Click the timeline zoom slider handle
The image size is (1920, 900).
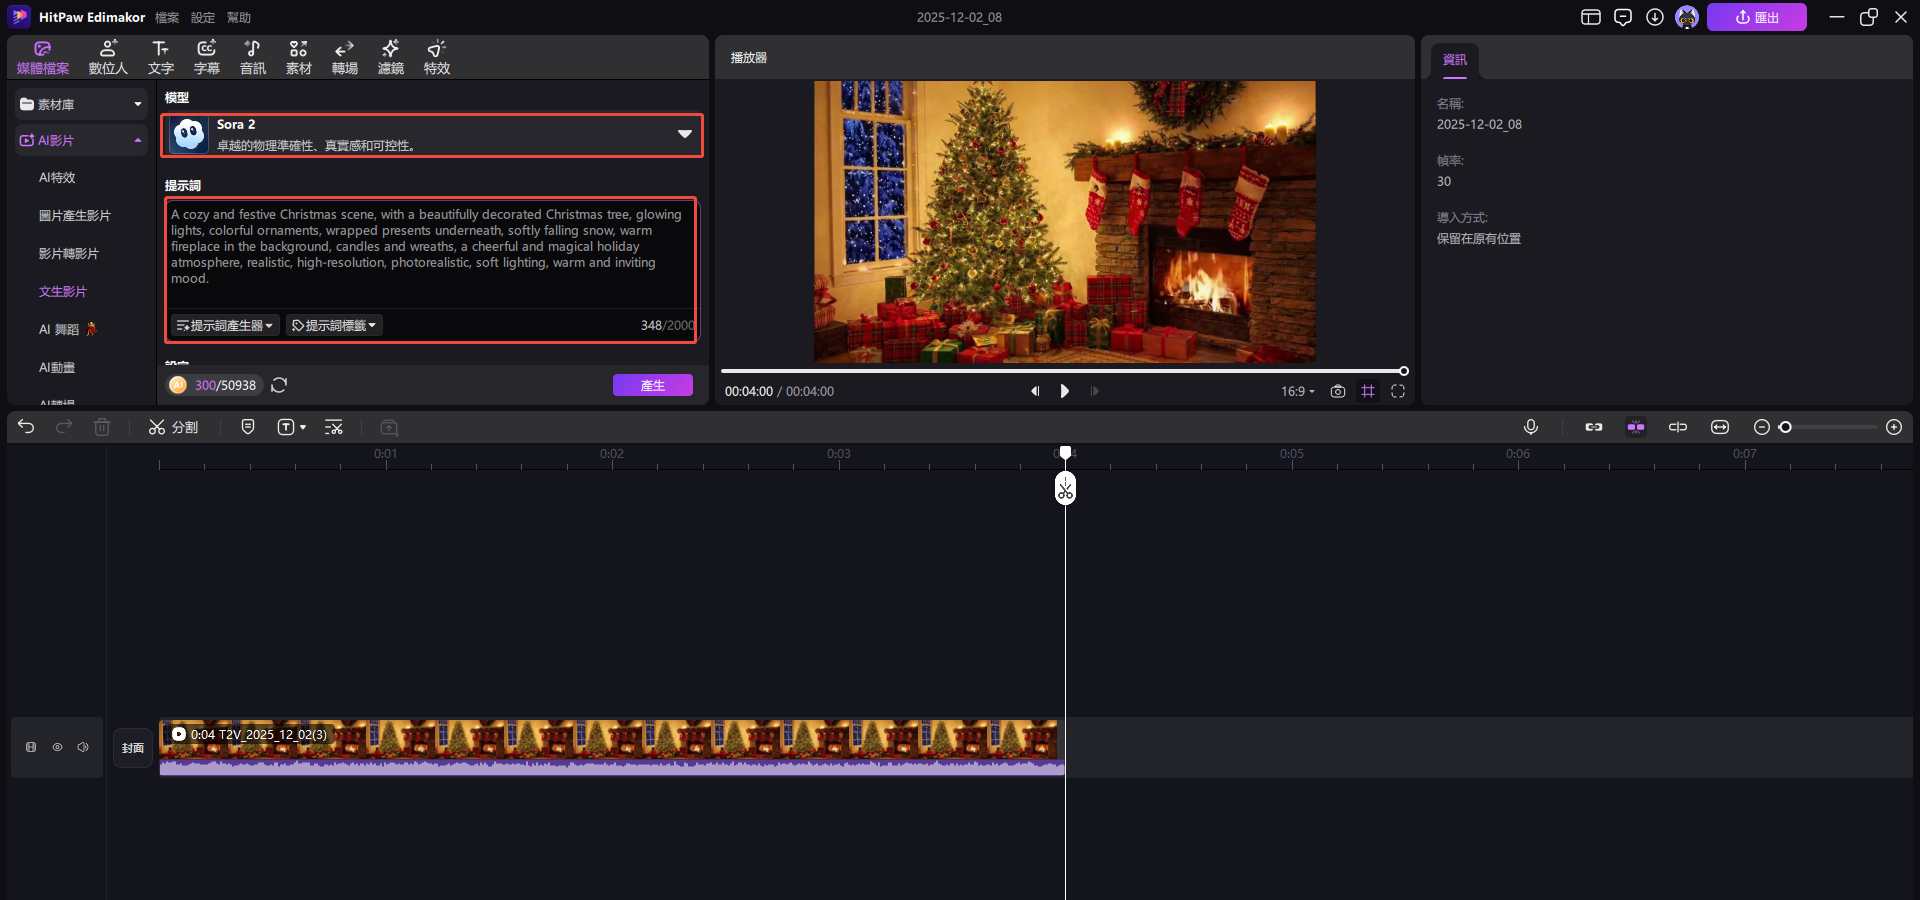point(1785,427)
